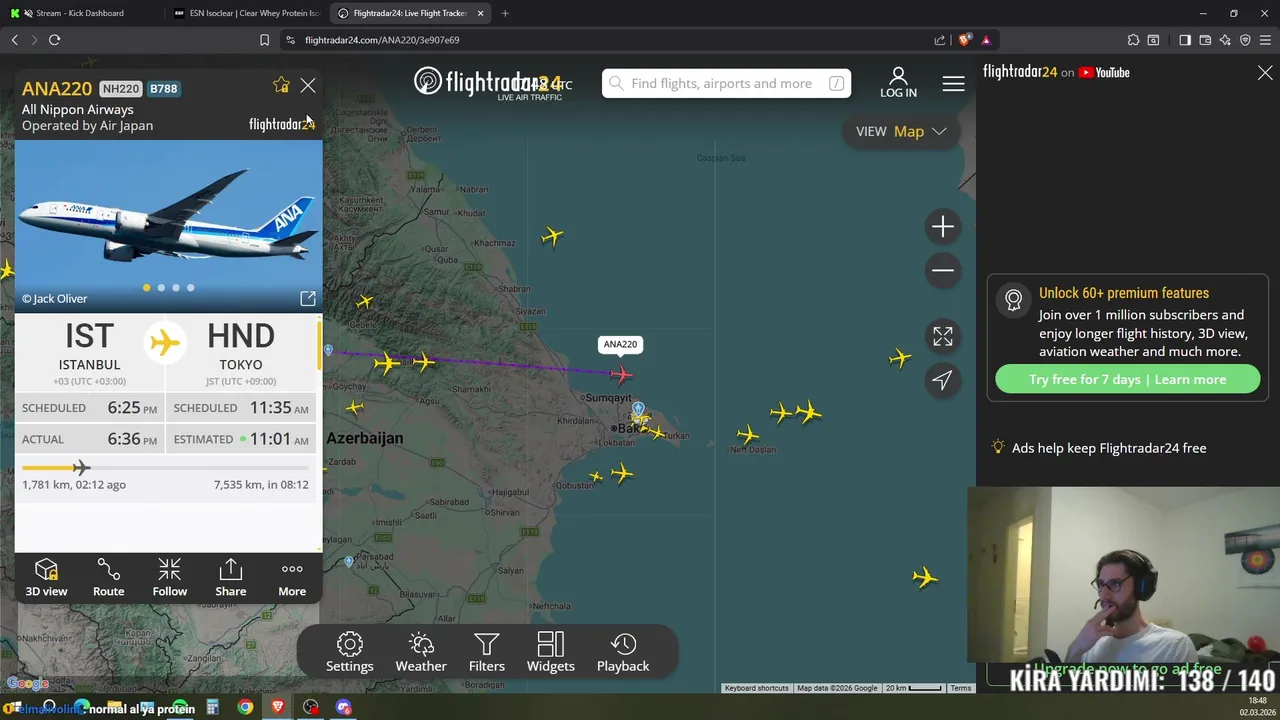Screen dimensions: 1280x720
Task: Select the HND Tokyo arrival airport
Action: click(241, 352)
